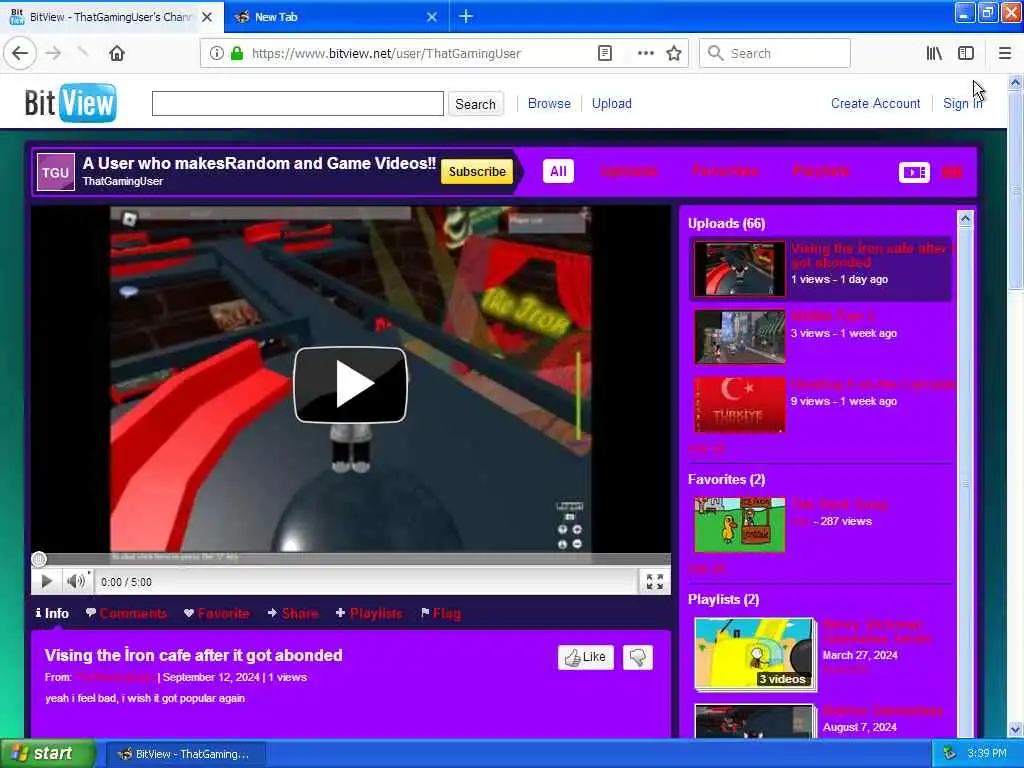This screenshot has width=1024, height=768.
Task: Click the Share action
Action: pyautogui.click(x=293, y=613)
